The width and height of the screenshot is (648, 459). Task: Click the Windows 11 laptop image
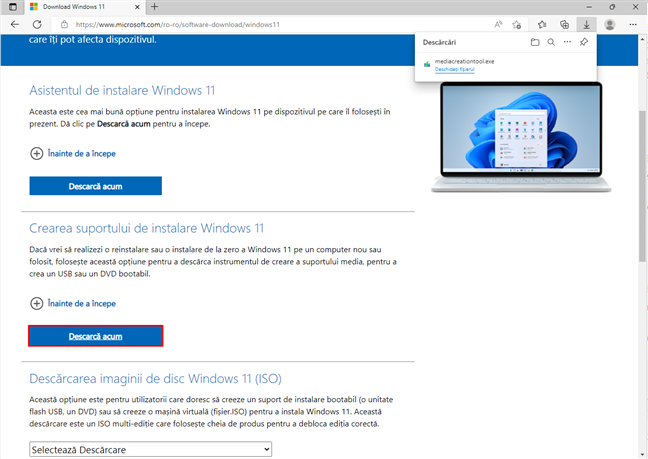(x=521, y=137)
